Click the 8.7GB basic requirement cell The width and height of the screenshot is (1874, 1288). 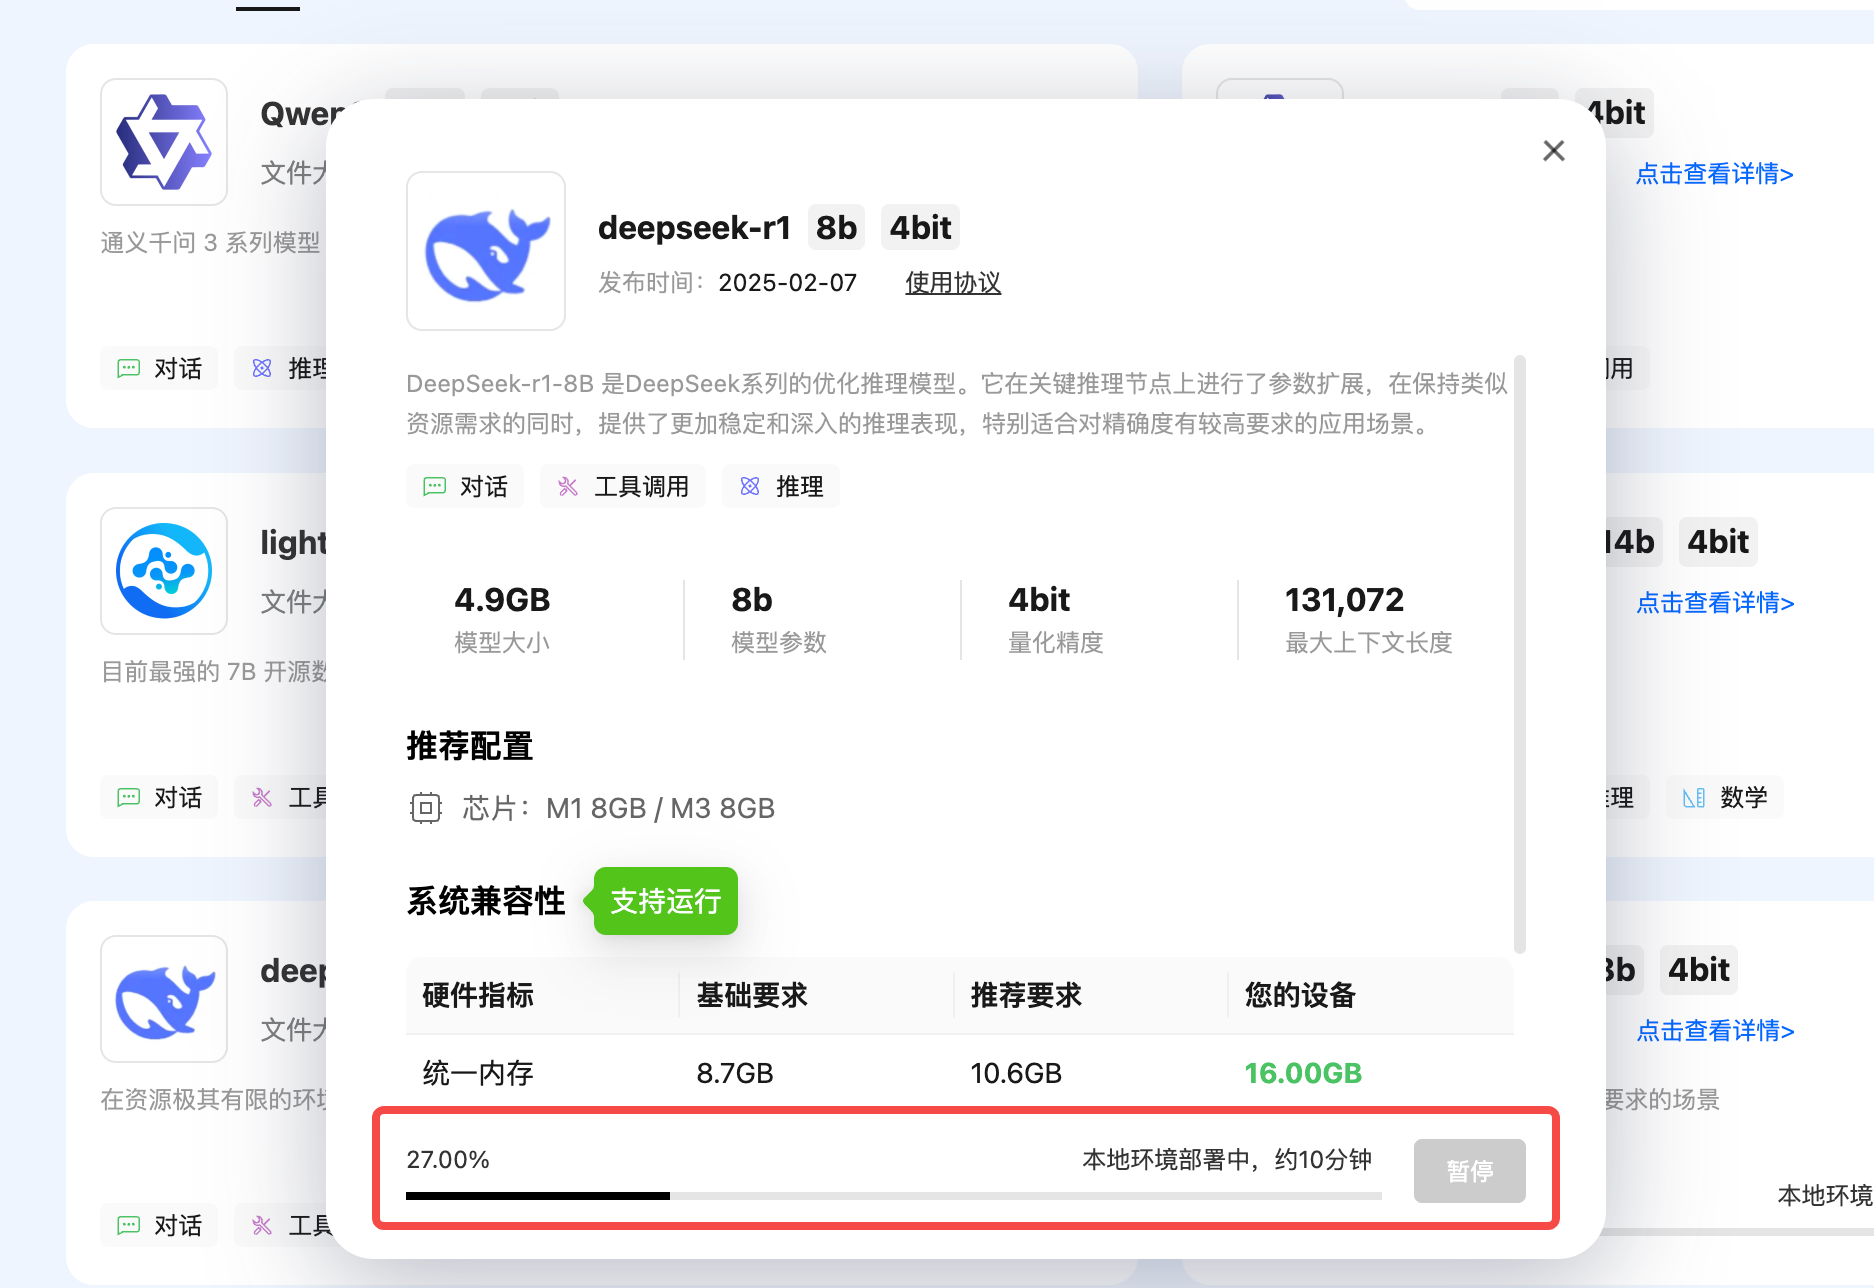coord(735,1073)
